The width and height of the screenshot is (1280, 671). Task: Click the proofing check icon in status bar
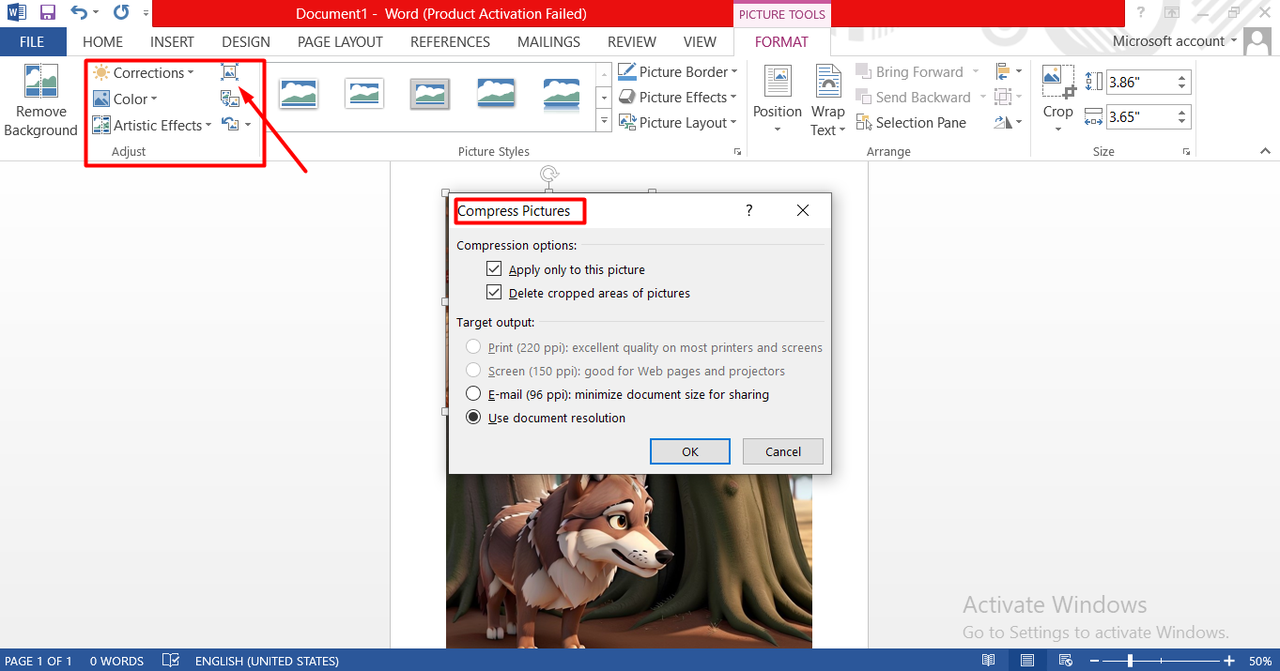[171, 660]
